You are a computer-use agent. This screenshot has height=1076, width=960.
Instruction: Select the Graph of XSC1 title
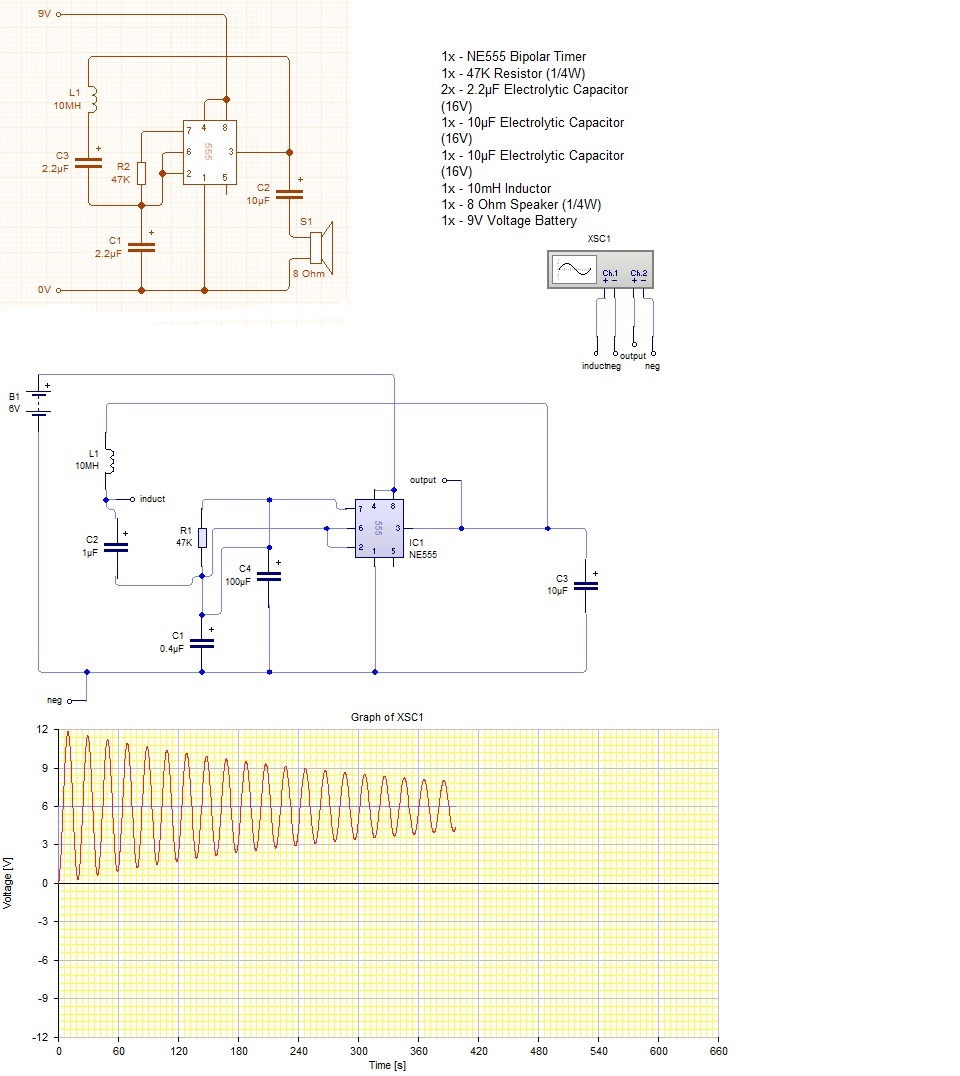point(387,717)
